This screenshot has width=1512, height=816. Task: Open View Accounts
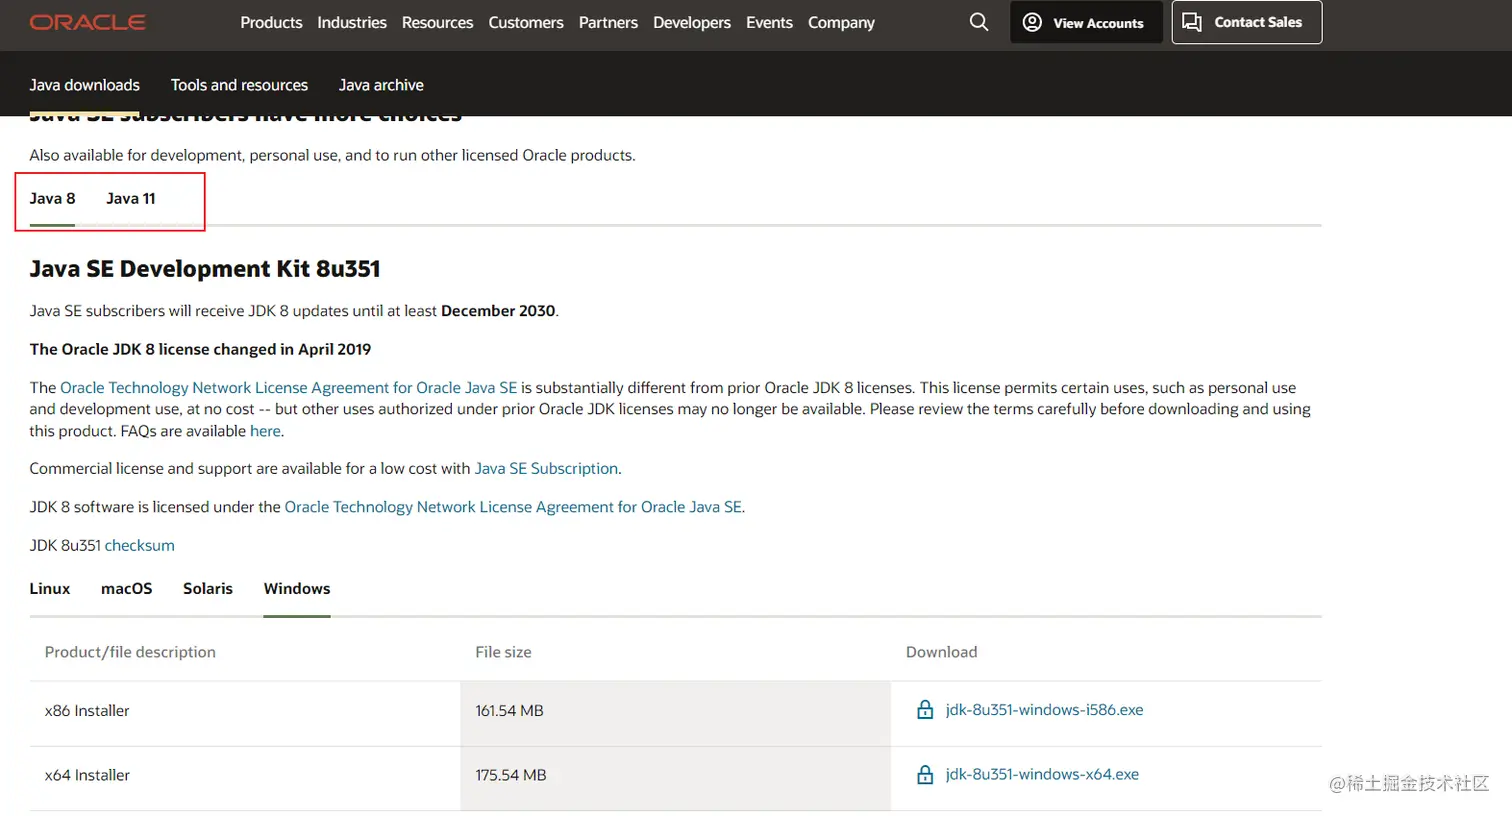pos(1085,22)
